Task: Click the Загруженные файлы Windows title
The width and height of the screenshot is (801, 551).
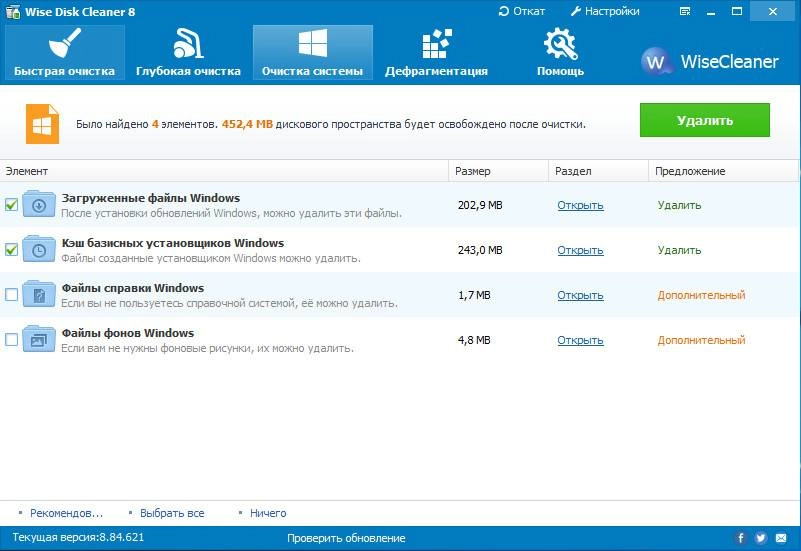Action: tap(151, 198)
